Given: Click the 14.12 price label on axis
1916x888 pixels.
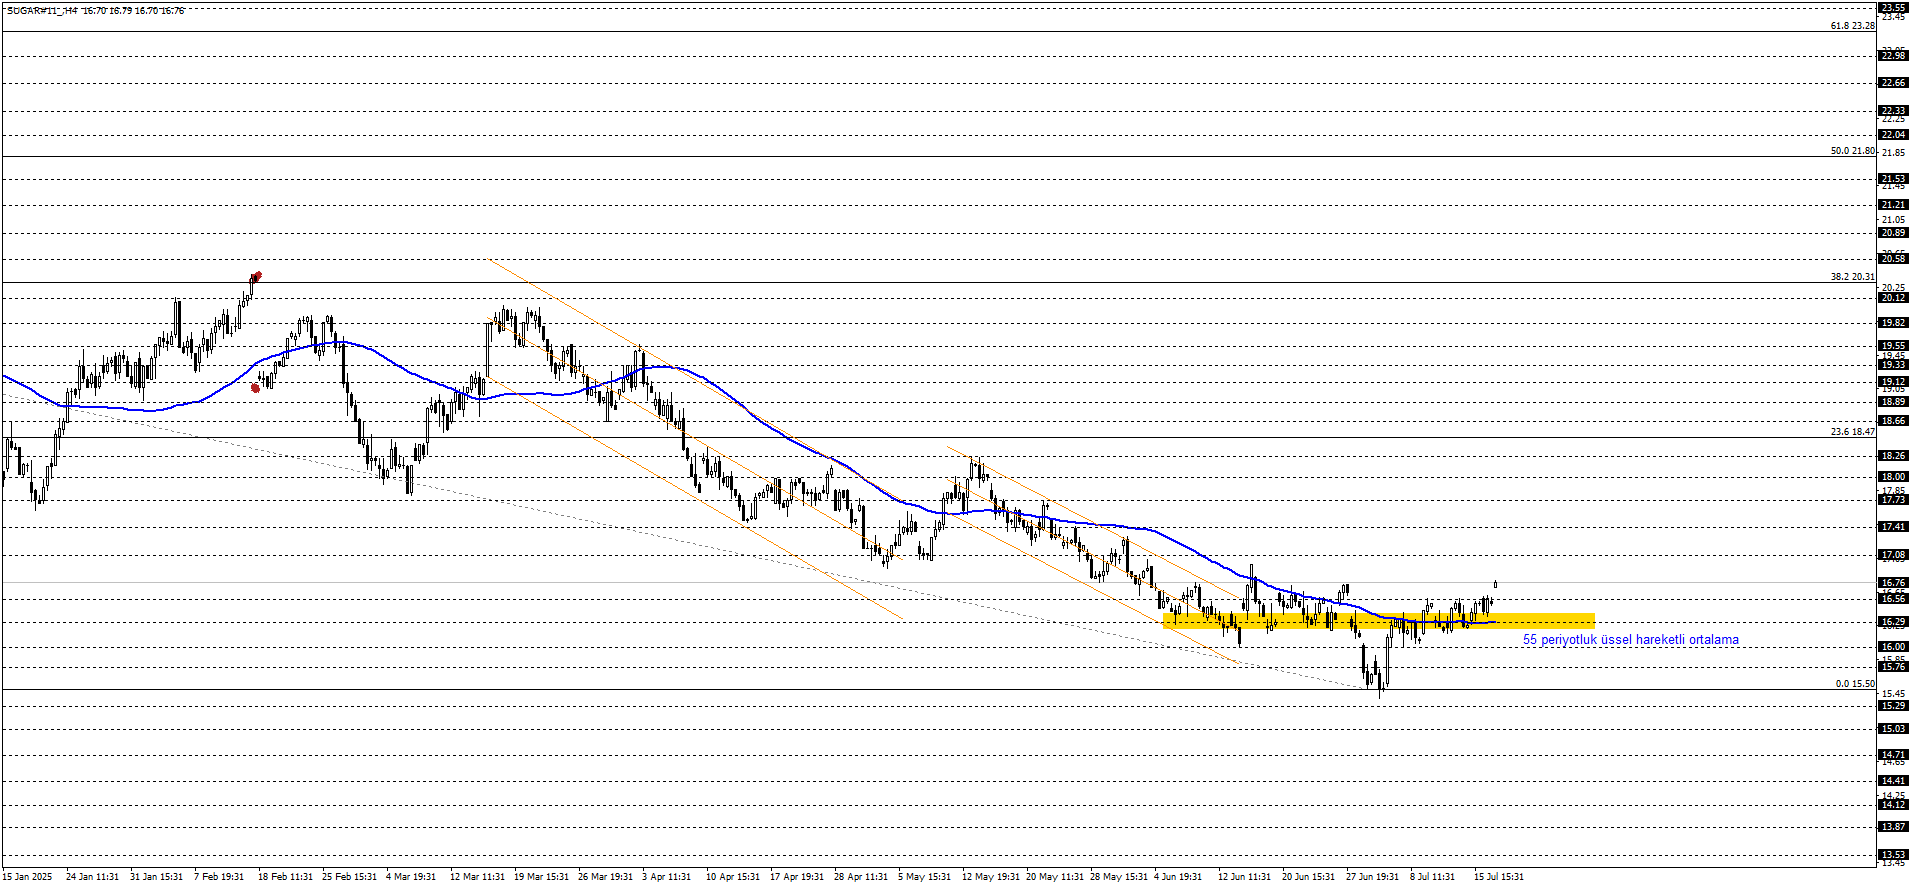Looking at the screenshot, I should (1893, 805).
